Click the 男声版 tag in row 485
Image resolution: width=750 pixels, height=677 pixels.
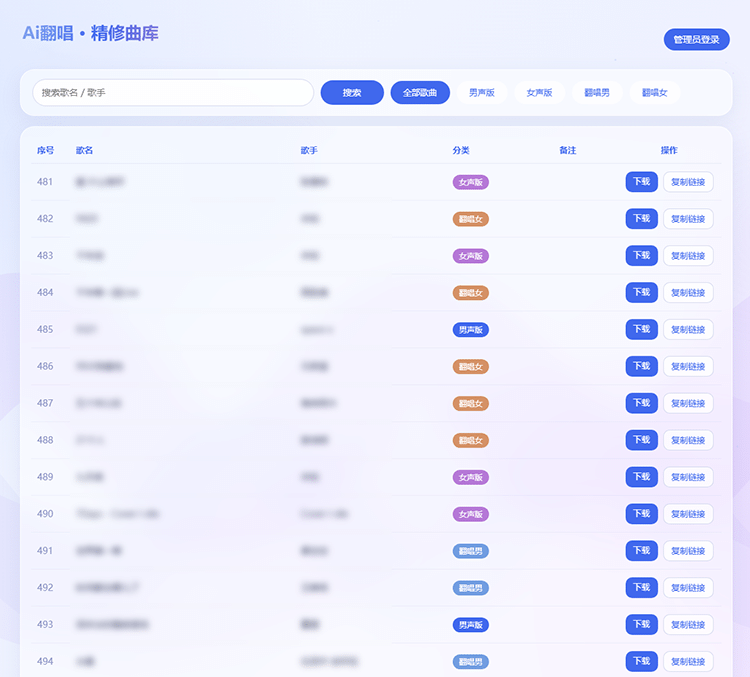tap(471, 330)
